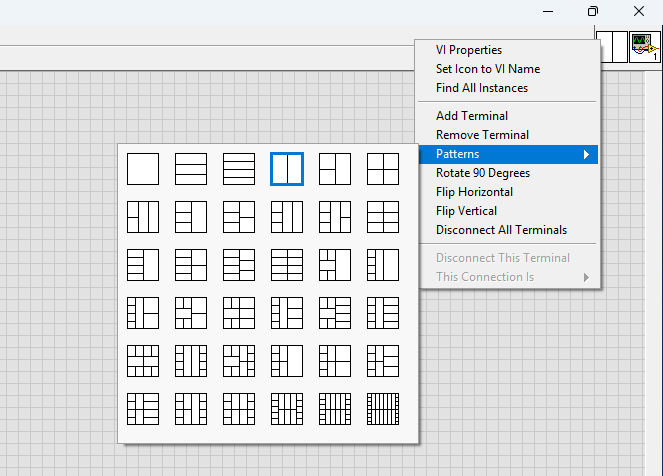Pick four-left, tall-middle, three-right pattern

click(287, 313)
